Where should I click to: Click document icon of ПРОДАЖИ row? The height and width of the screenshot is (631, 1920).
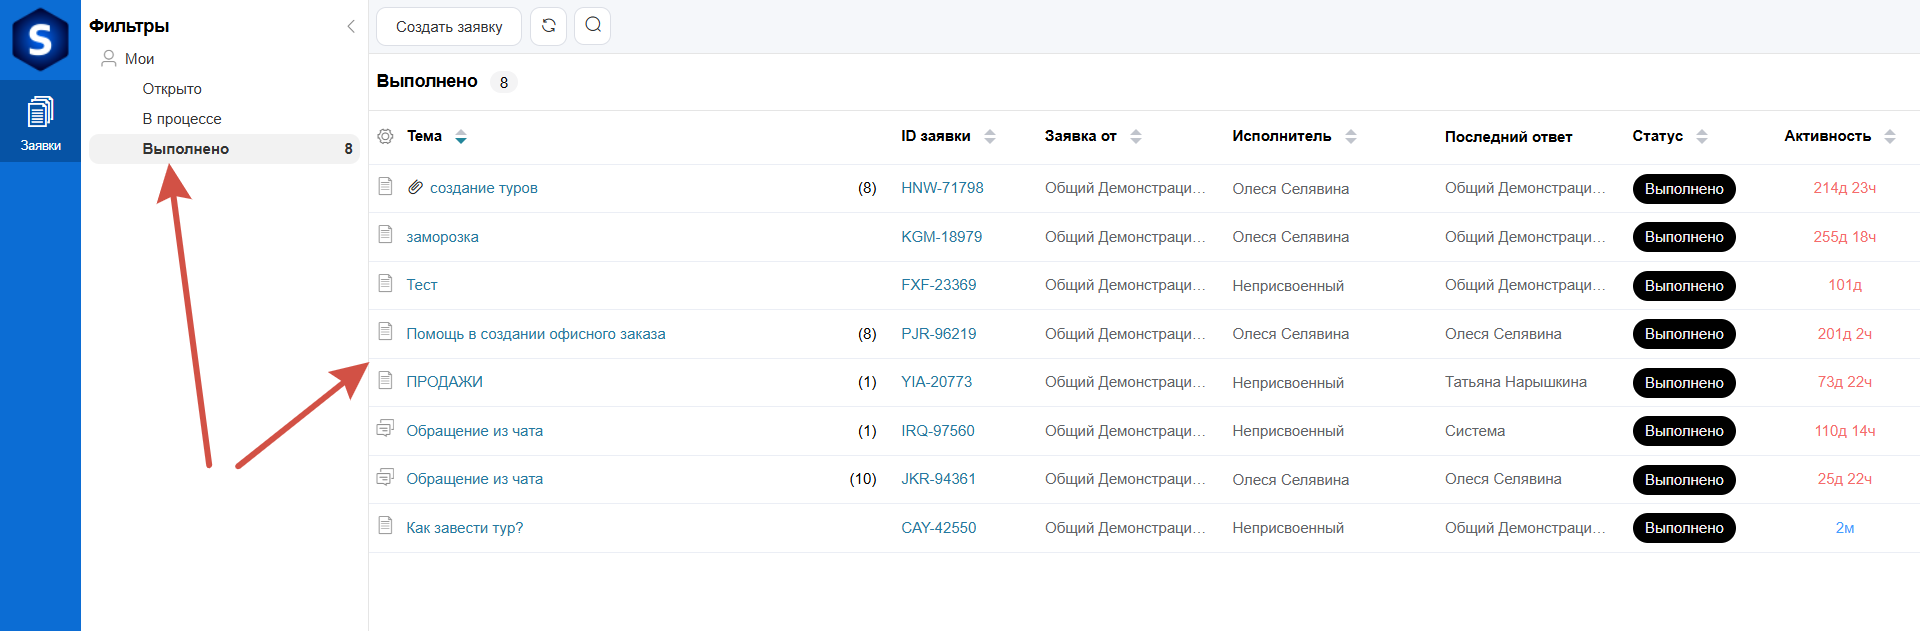click(385, 380)
